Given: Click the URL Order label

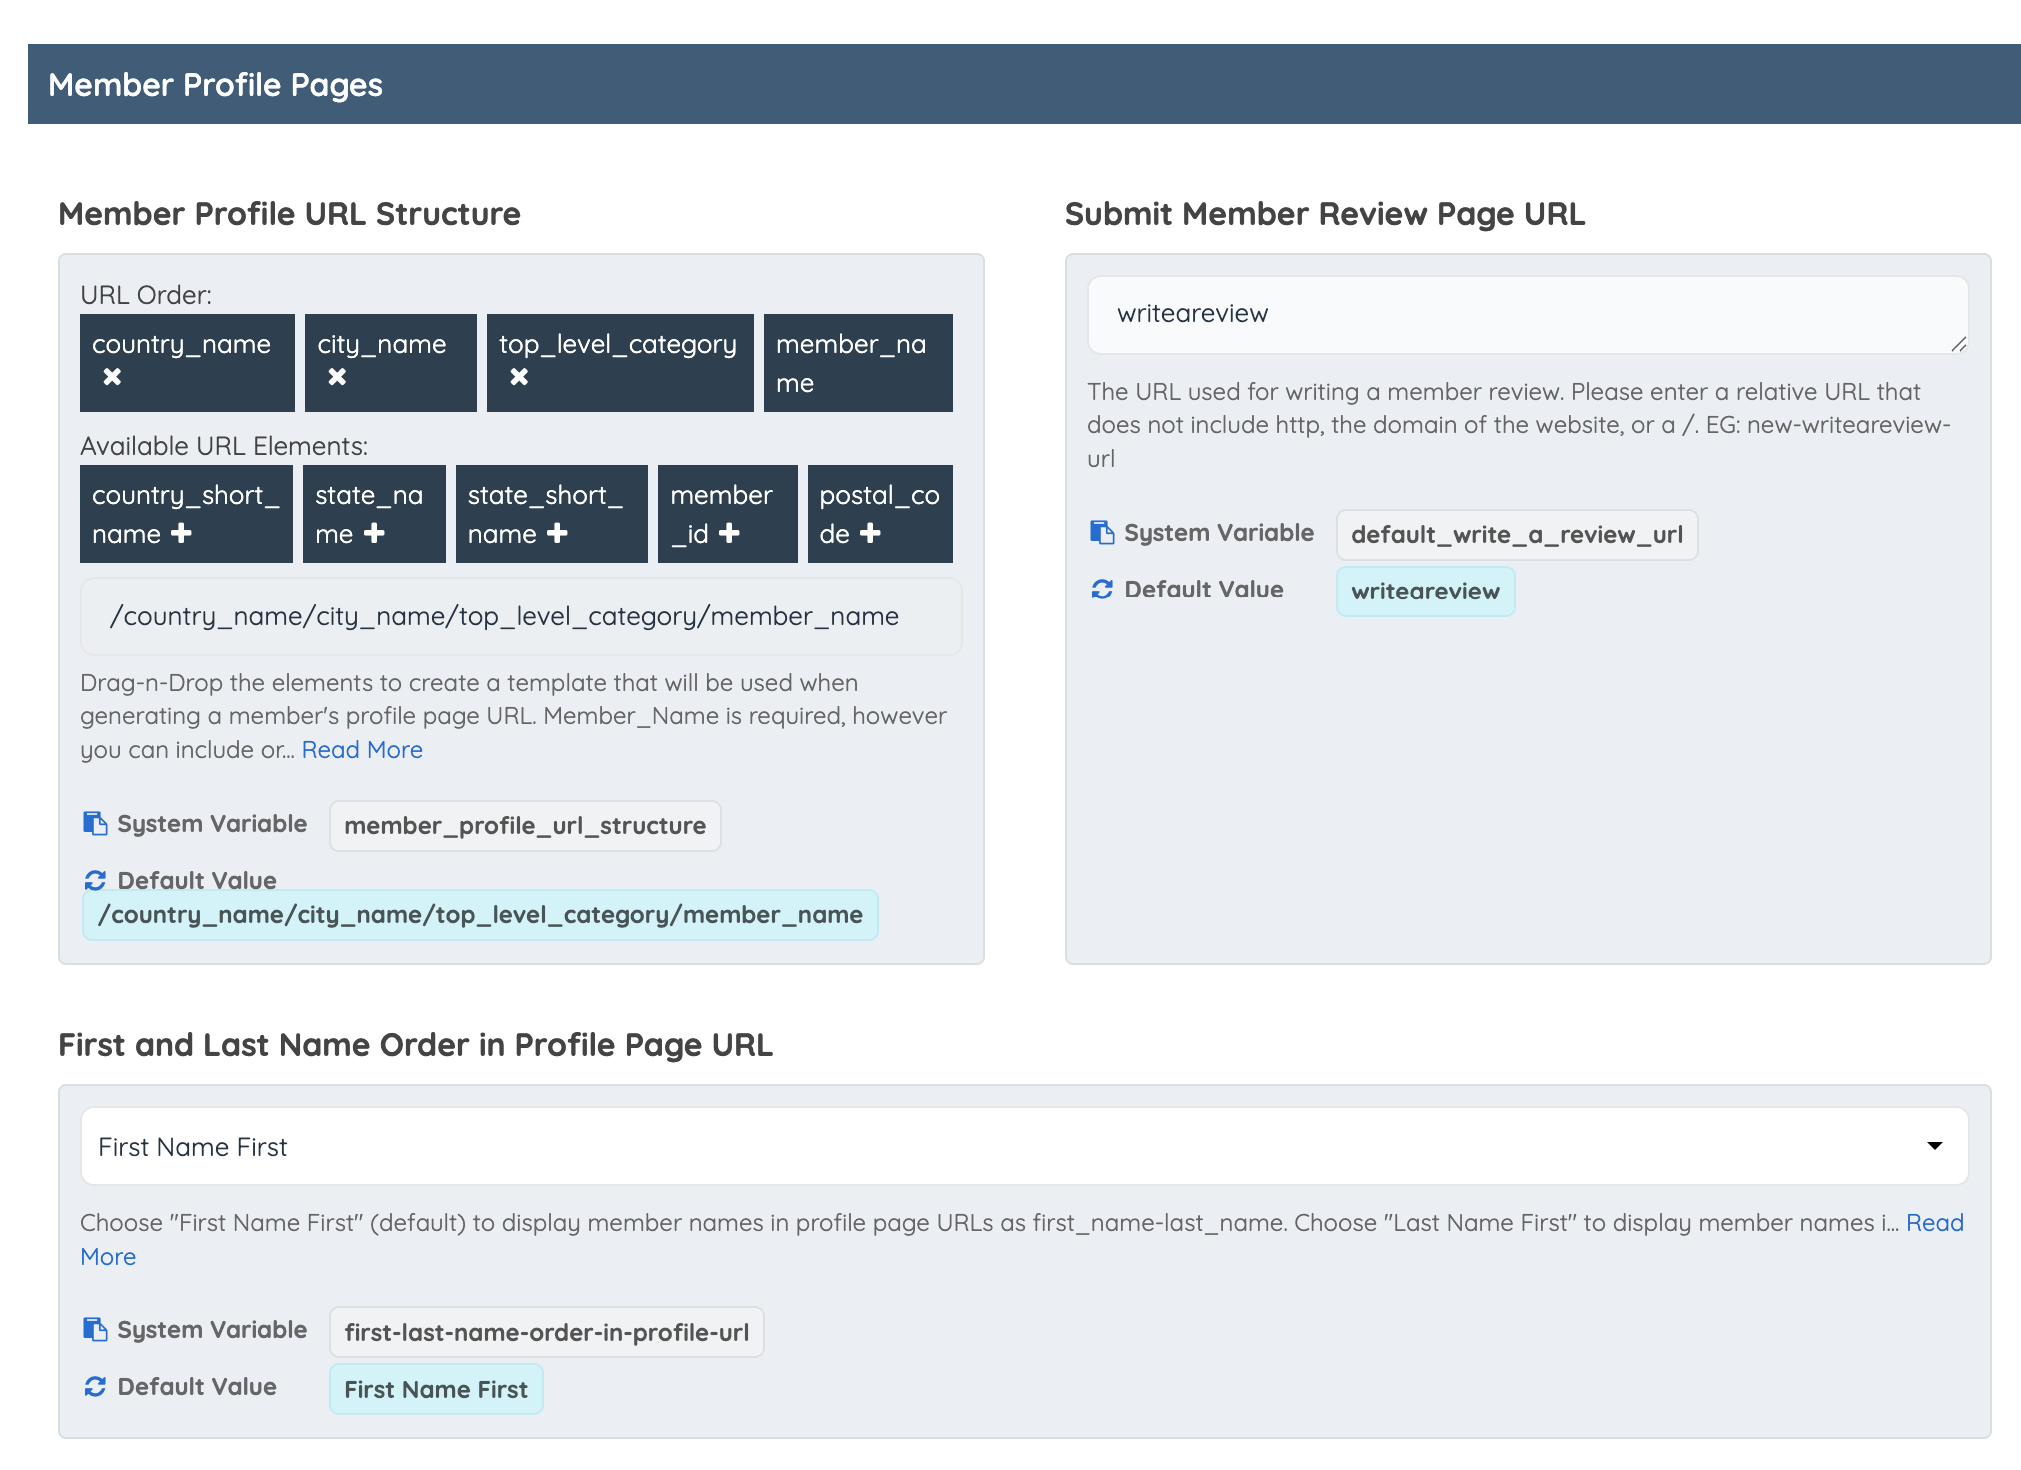Looking at the screenshot, I should [x=146, y=295].
